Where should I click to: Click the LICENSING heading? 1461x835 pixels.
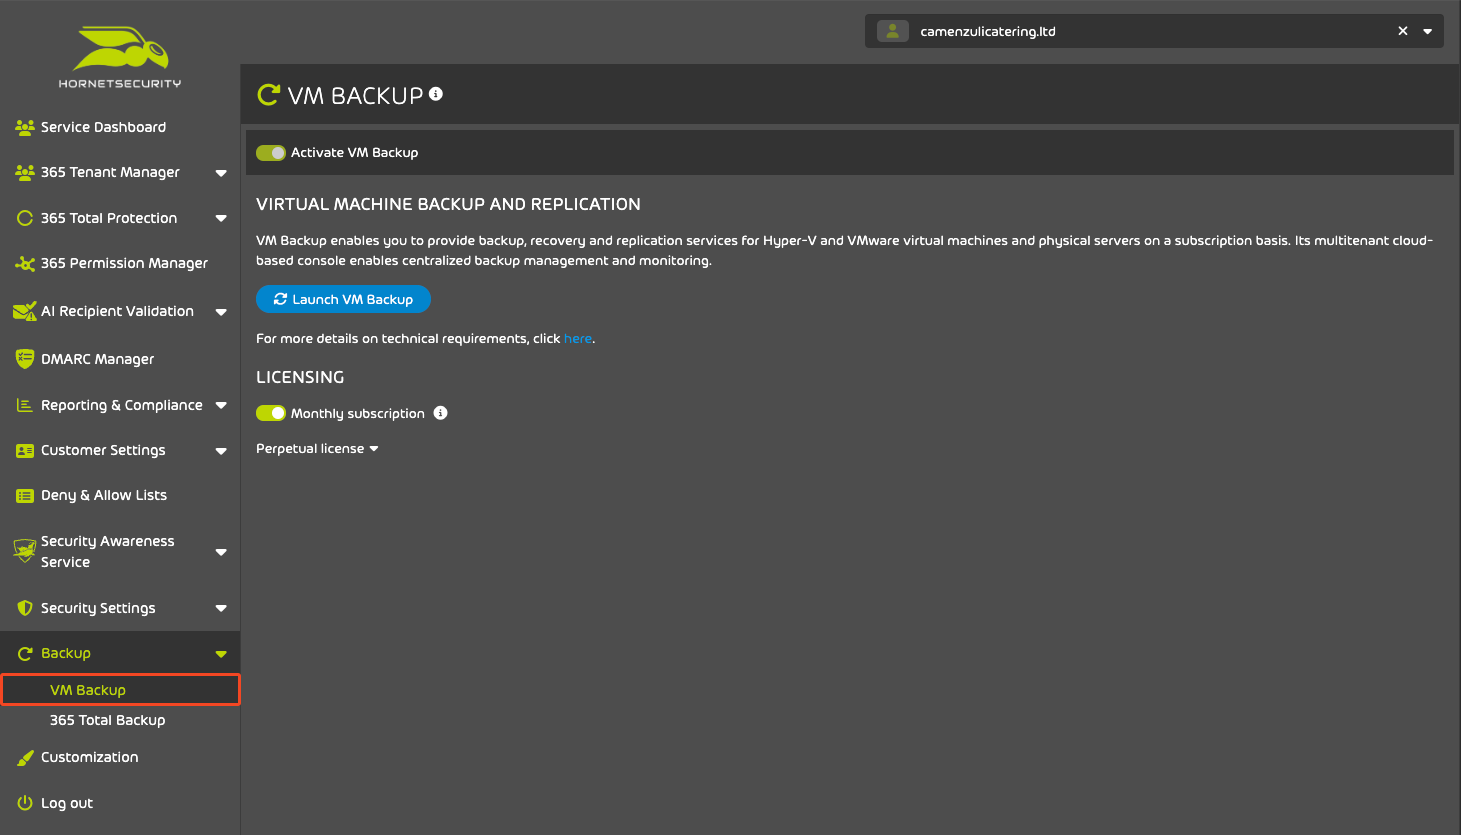300,377
